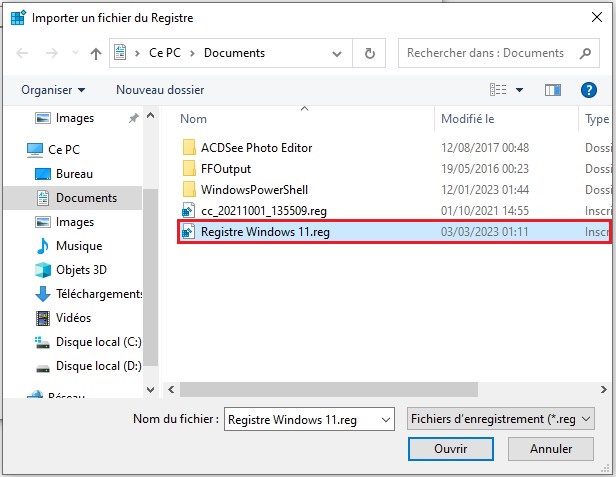Click the horizontal scrollbar thumb

[x=329, y=390]
